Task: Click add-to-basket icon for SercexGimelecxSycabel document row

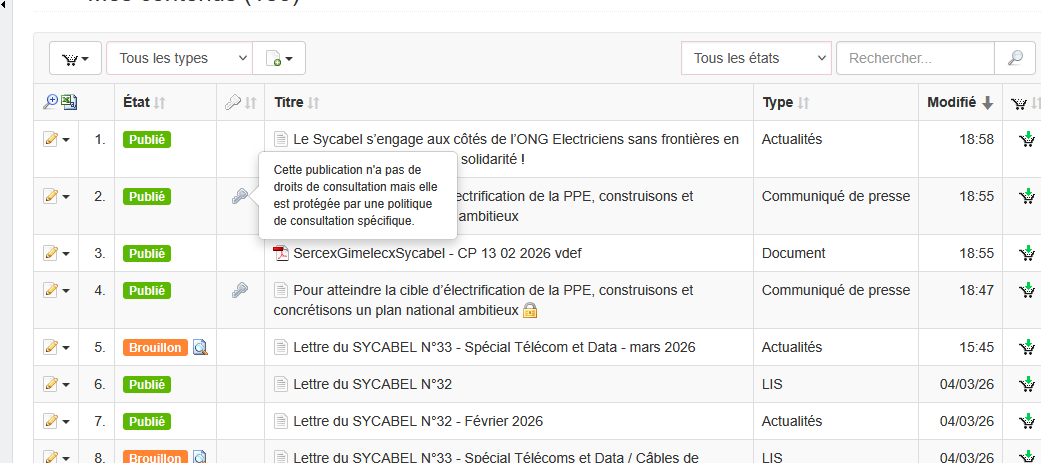Action: pos(1026,254)
